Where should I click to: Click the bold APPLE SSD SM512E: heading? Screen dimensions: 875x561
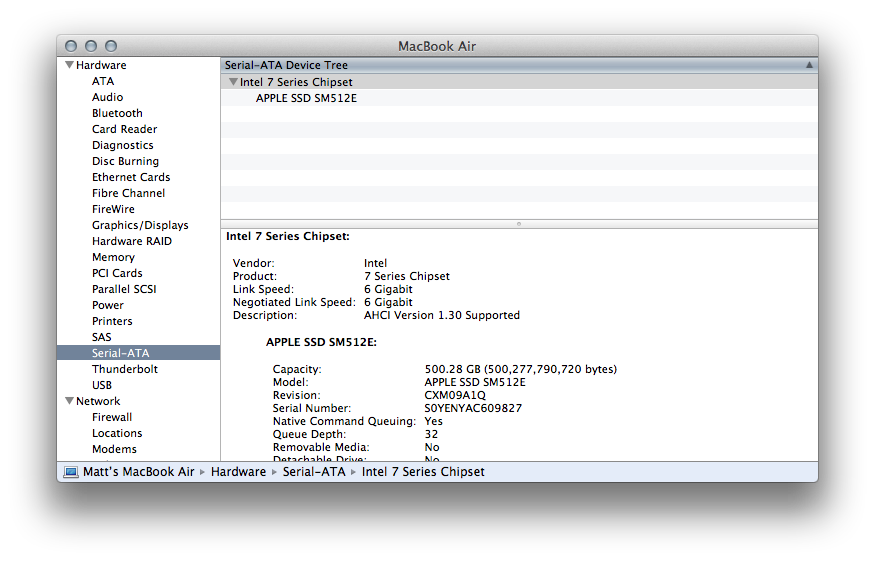coord(321,342)
